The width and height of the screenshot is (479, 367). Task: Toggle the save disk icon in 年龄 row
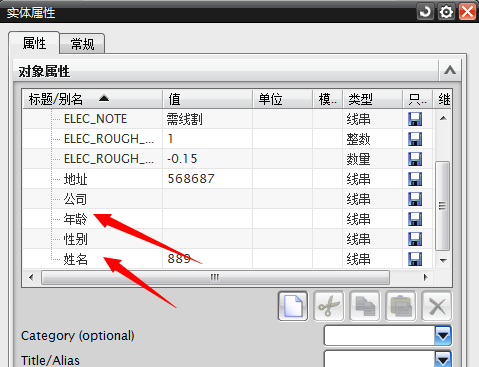pyautogui.click(x=415, y=219)
